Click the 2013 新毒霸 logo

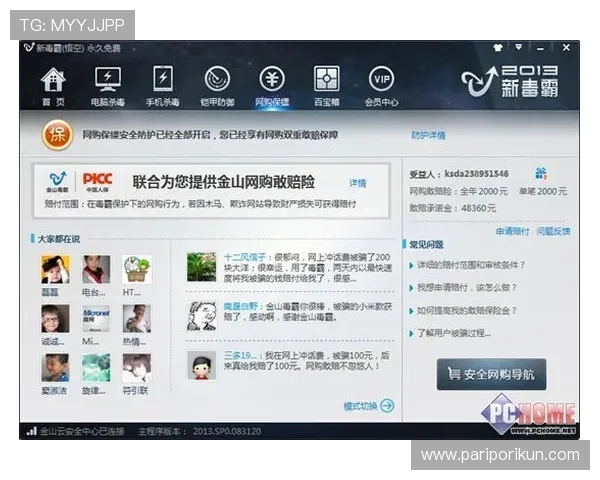510,81
